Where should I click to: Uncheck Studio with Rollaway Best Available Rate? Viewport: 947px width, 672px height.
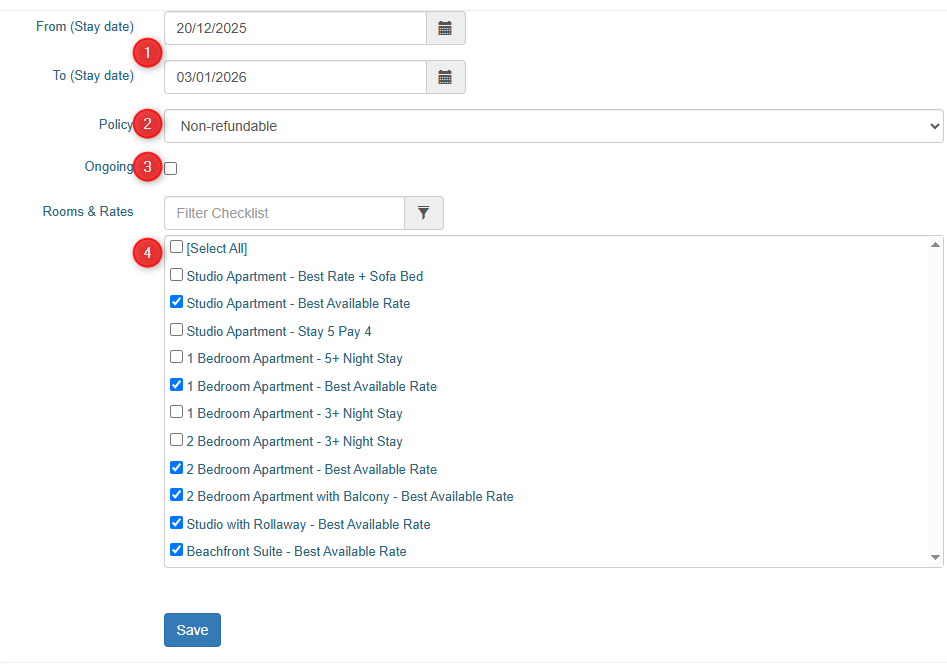[x=176, y=522]
